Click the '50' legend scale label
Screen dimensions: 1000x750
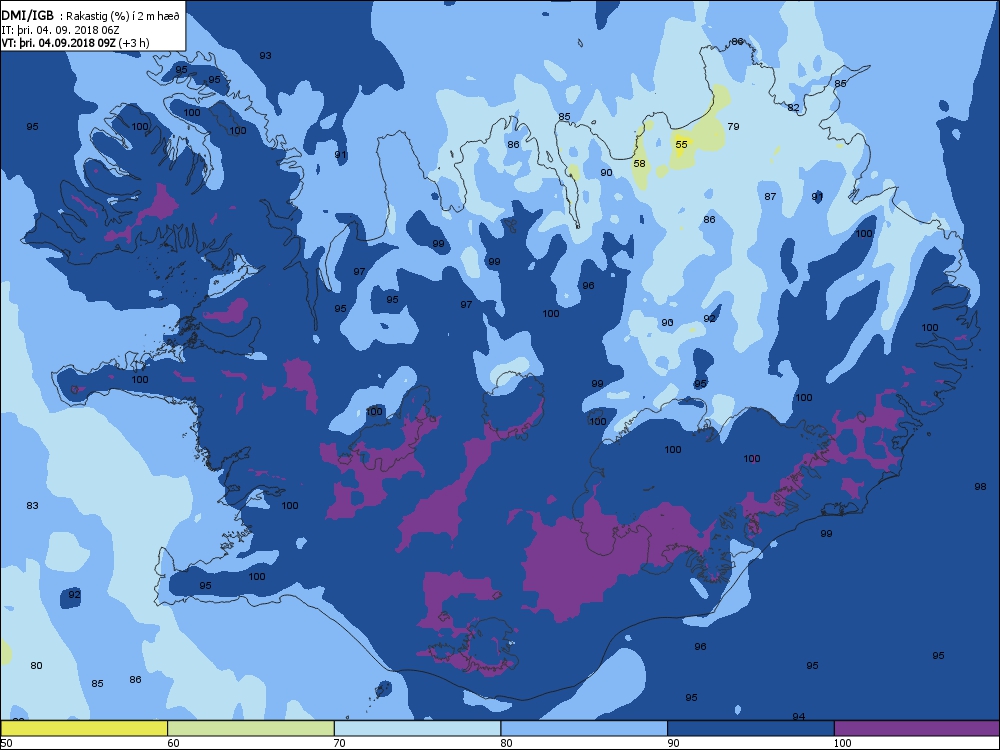6,743
